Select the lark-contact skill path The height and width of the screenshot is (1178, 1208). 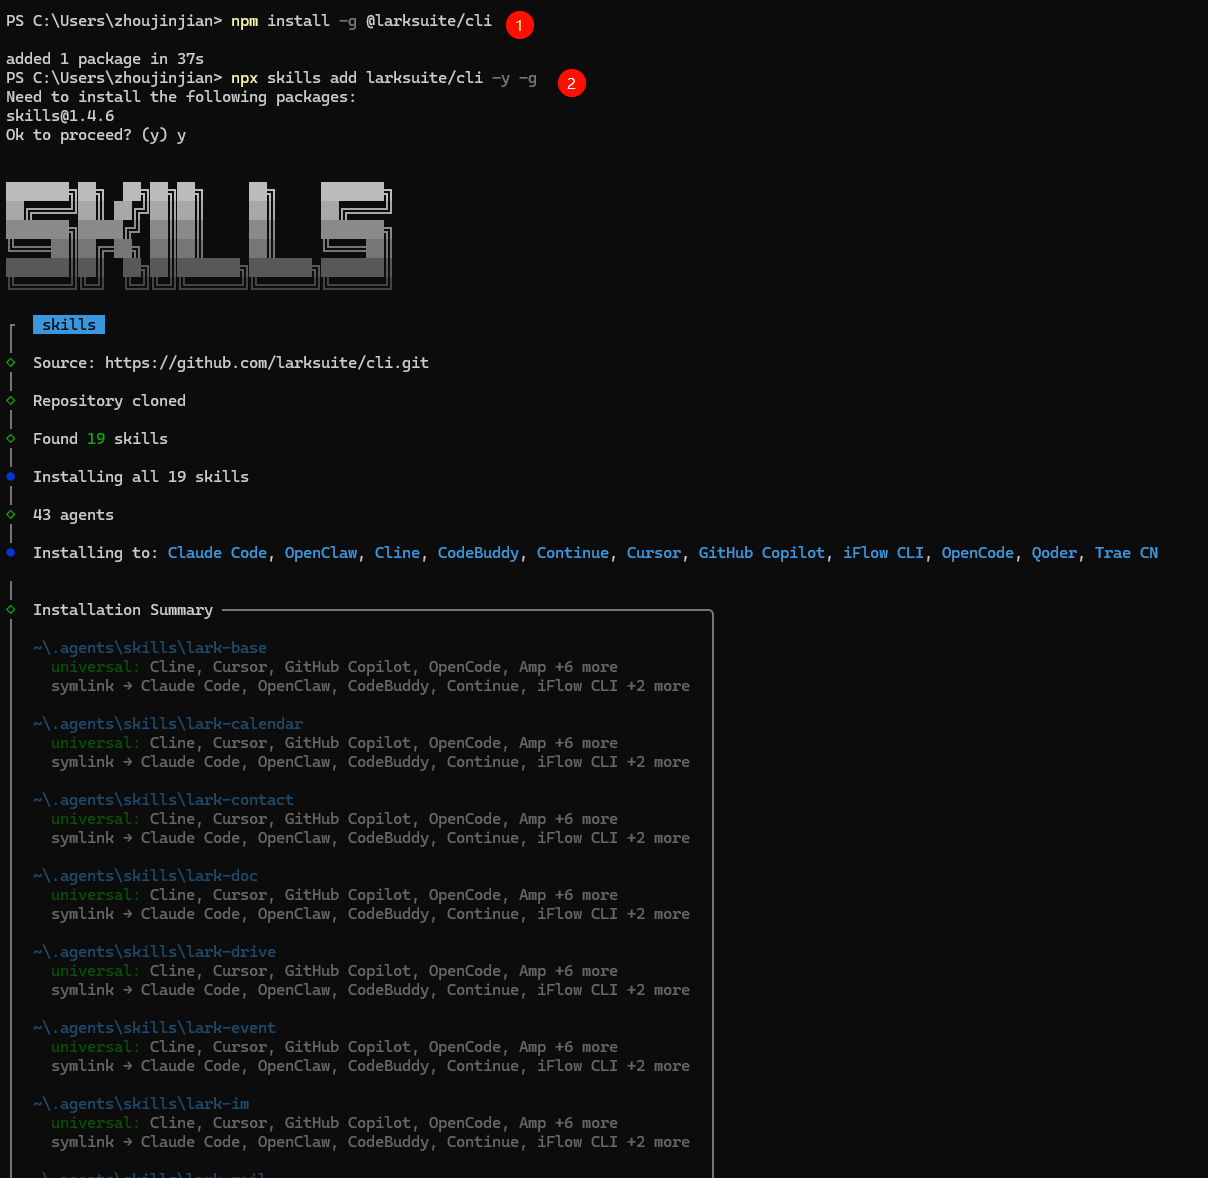coord(163,800)
